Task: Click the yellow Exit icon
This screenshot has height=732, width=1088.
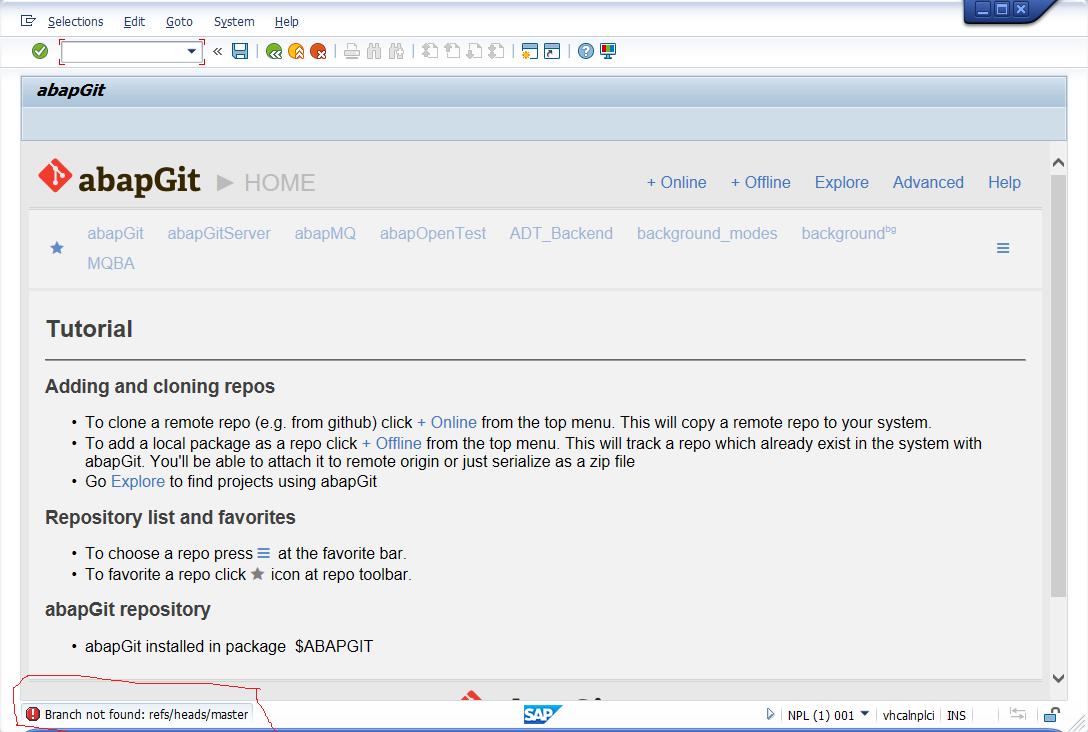Action: [x=297, y=51]
